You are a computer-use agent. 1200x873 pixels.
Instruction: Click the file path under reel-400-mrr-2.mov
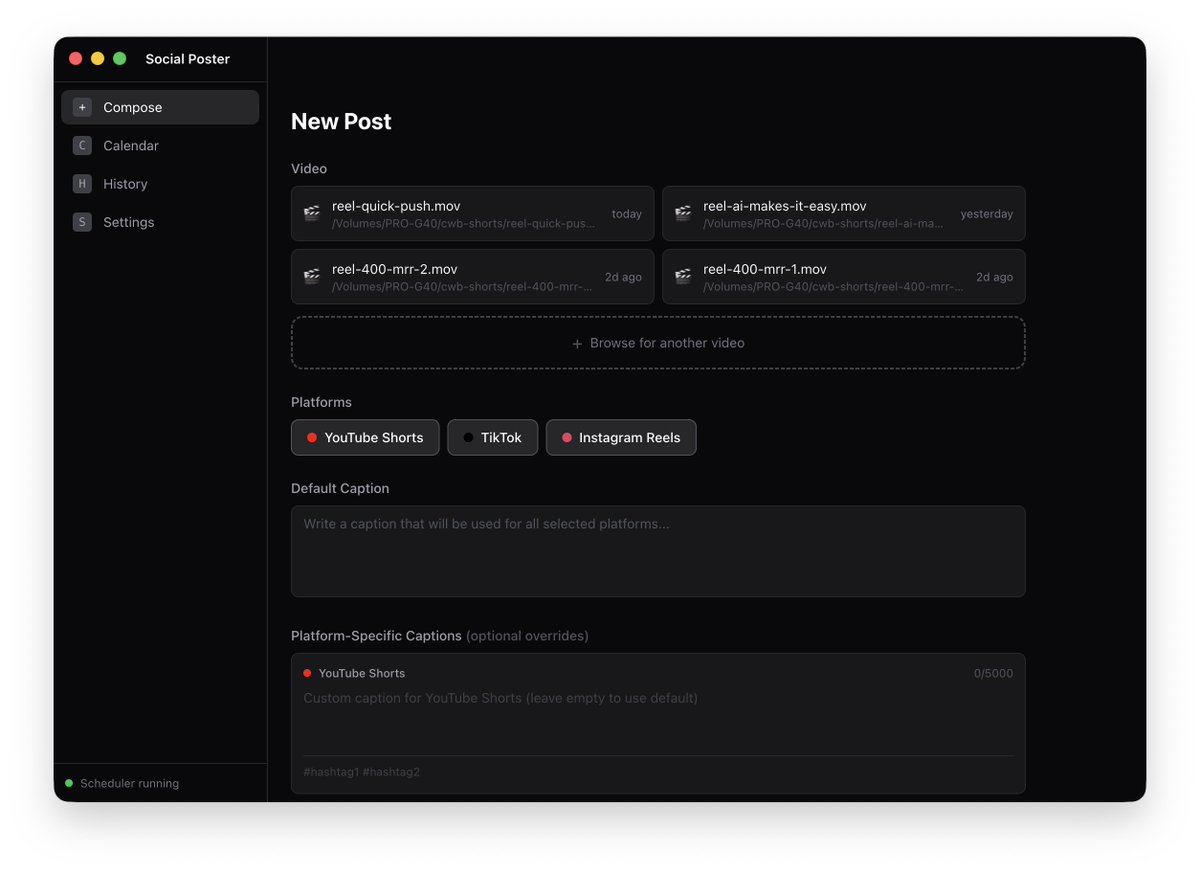(x=462, y=287)
